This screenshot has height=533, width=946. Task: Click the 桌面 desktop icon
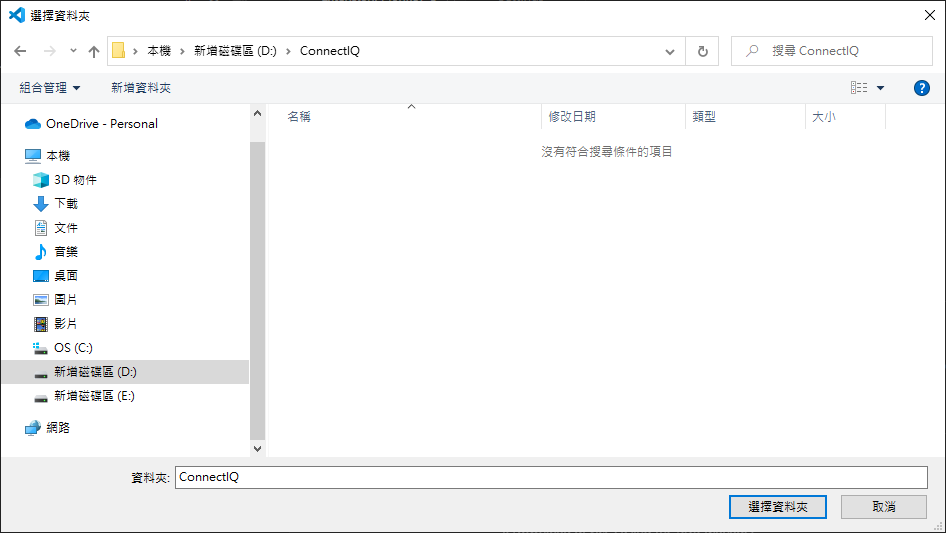(40, 276)
